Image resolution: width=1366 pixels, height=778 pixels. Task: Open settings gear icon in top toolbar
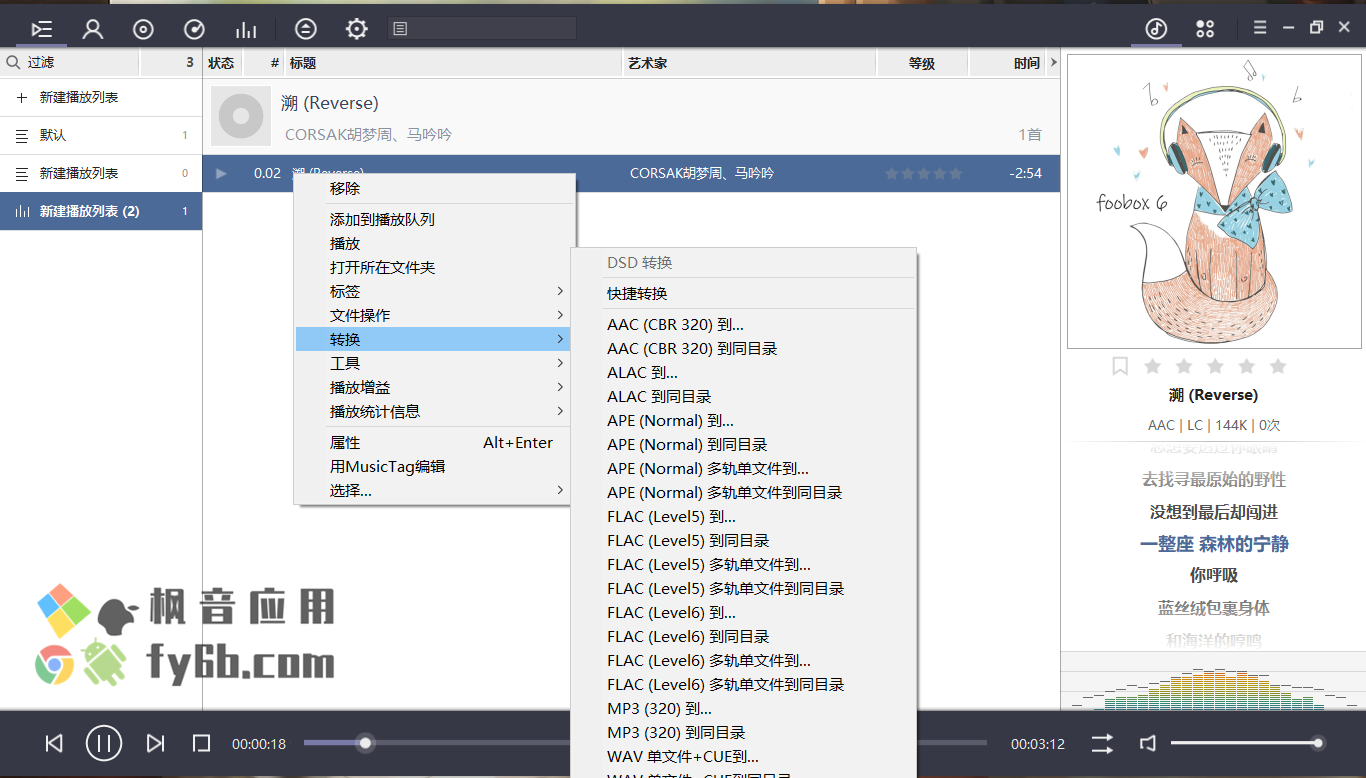click(x=357, y=29)
